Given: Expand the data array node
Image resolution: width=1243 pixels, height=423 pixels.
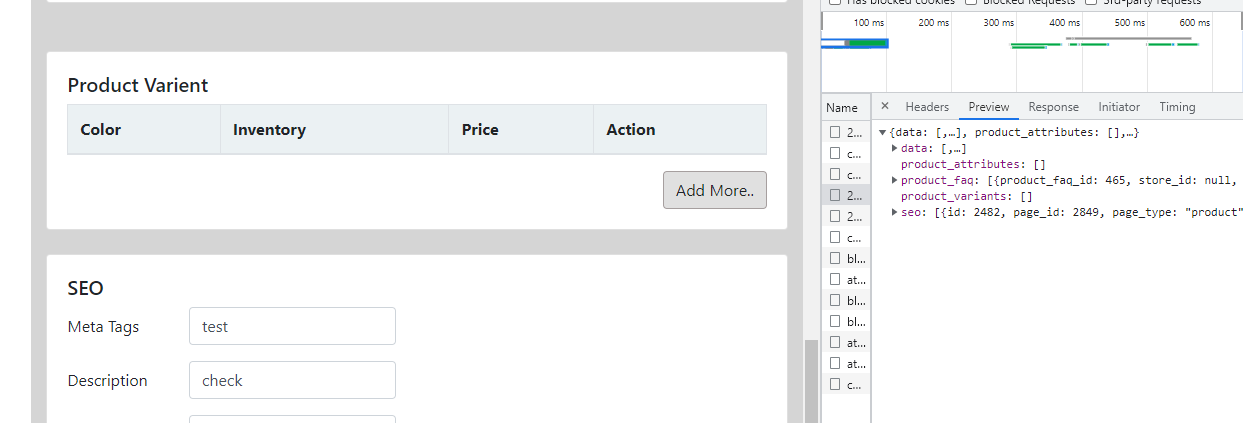Looking at the screenshot, I should [895, 148].
